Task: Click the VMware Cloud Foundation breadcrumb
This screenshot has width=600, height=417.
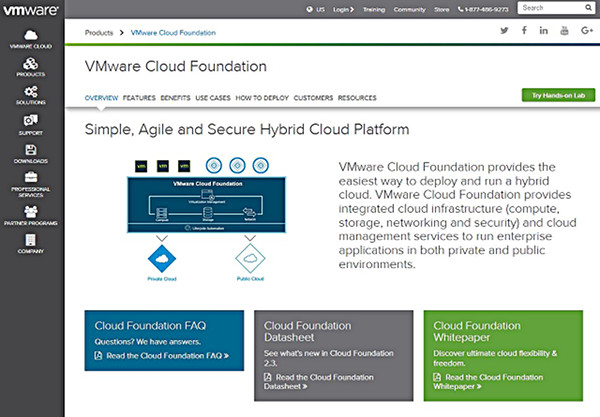Action: 173,33
